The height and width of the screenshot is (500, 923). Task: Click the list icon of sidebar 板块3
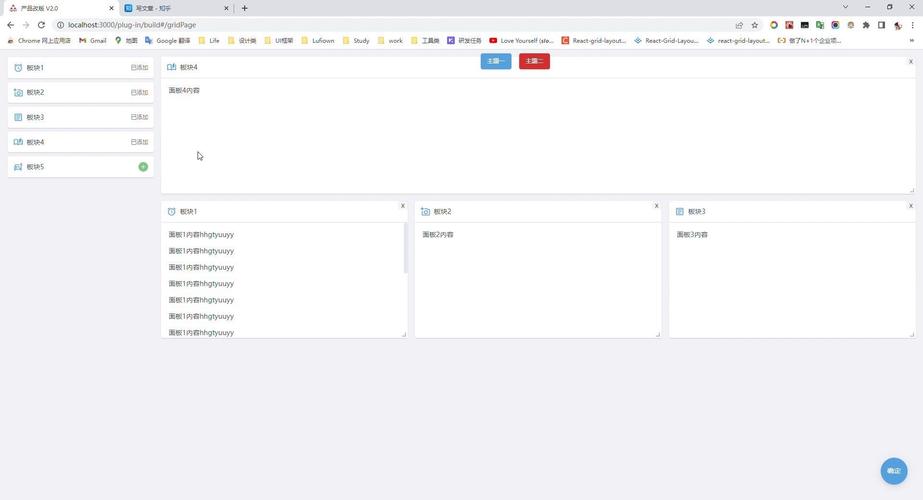pyautogui.click(x=18, y=117)
